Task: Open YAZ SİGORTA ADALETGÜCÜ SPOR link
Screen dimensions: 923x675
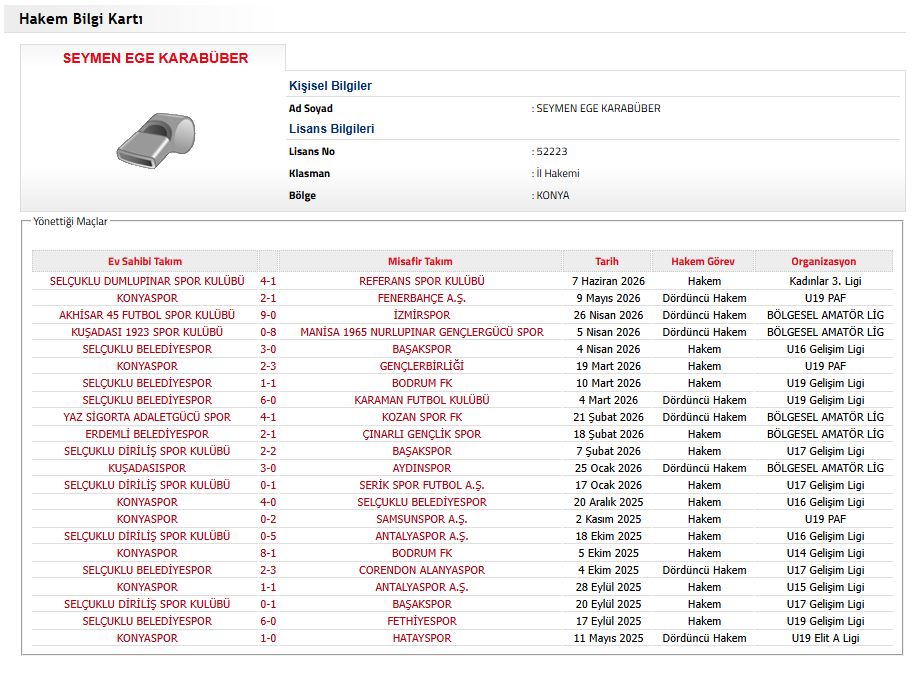Action: [x=147, y=417]
